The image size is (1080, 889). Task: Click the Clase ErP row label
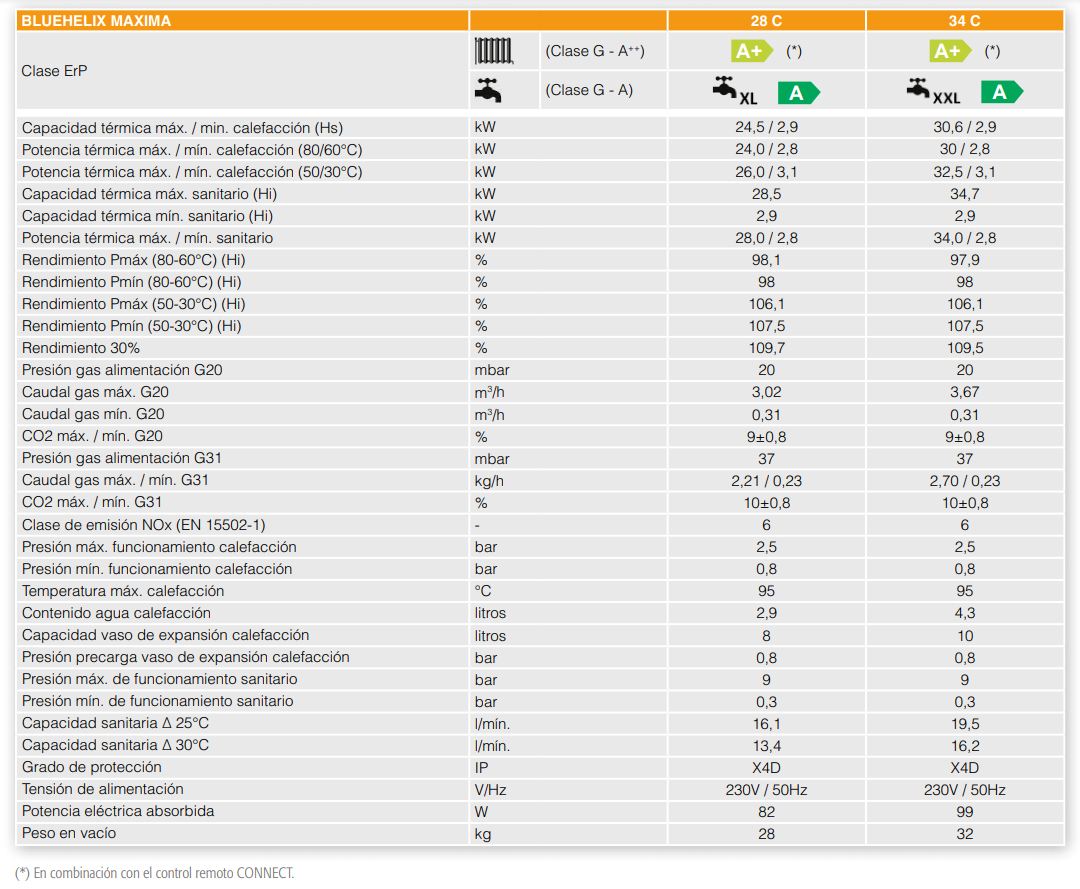point(54,71)
